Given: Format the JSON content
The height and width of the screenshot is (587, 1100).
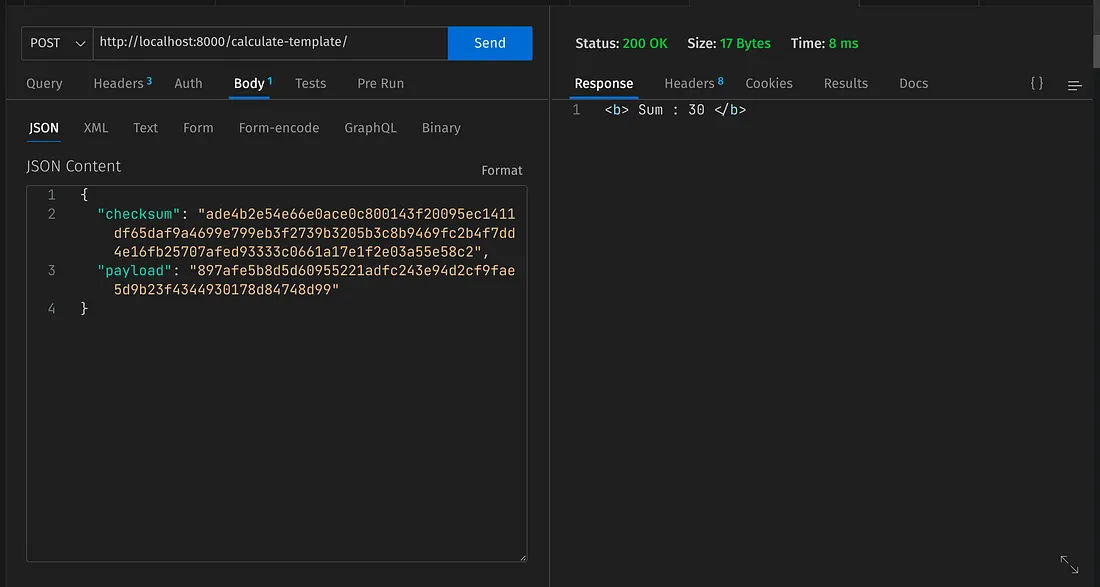Looking at the screenshot, I should (x=502, y=170).
